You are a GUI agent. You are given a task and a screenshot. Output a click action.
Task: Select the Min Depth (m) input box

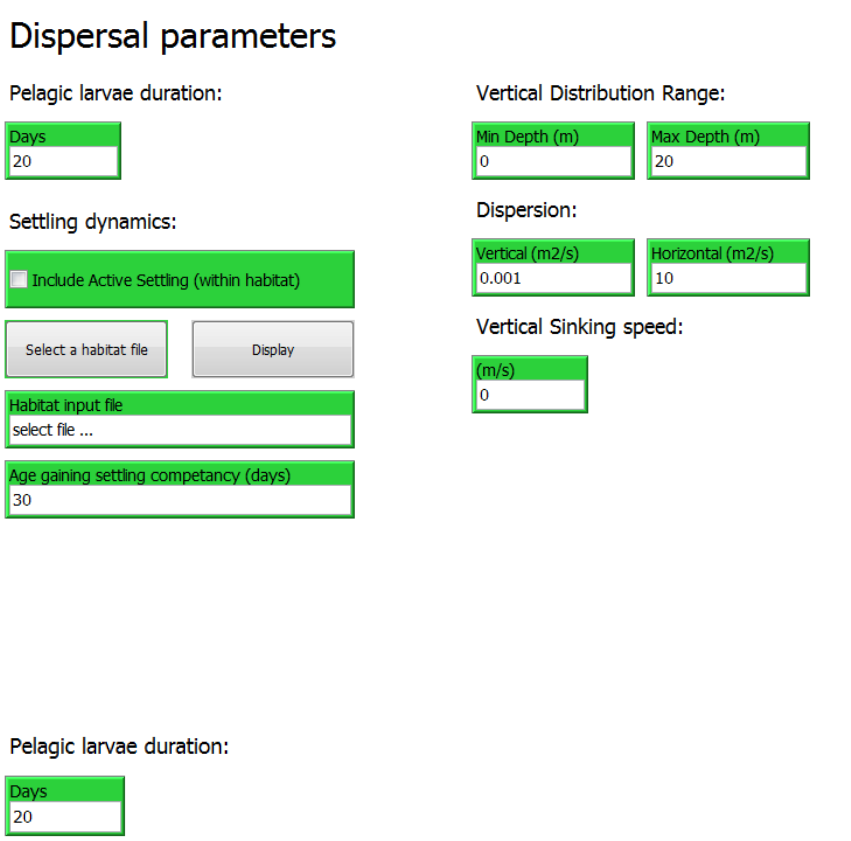(x=553, y=161)
